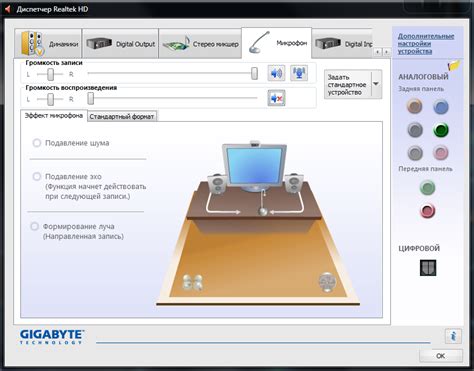474x371 pixels.
Task: Open the Стандартный формат tab
Action: point(122,117)
